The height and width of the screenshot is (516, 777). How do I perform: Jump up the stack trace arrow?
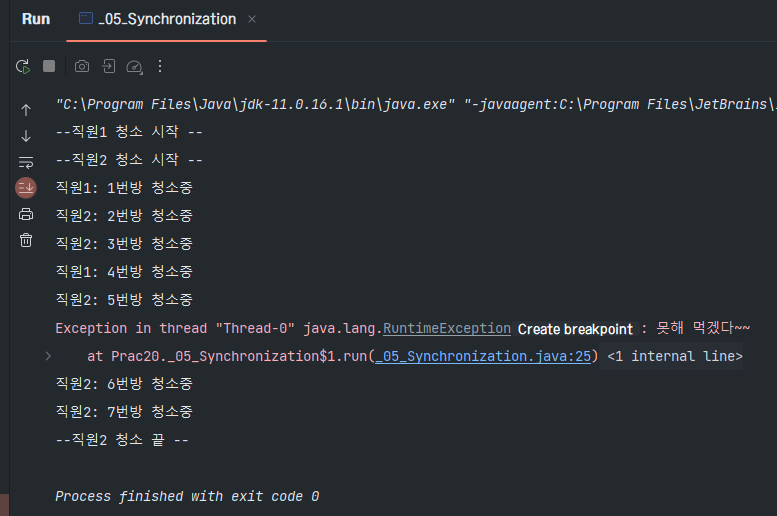point(26,110)
